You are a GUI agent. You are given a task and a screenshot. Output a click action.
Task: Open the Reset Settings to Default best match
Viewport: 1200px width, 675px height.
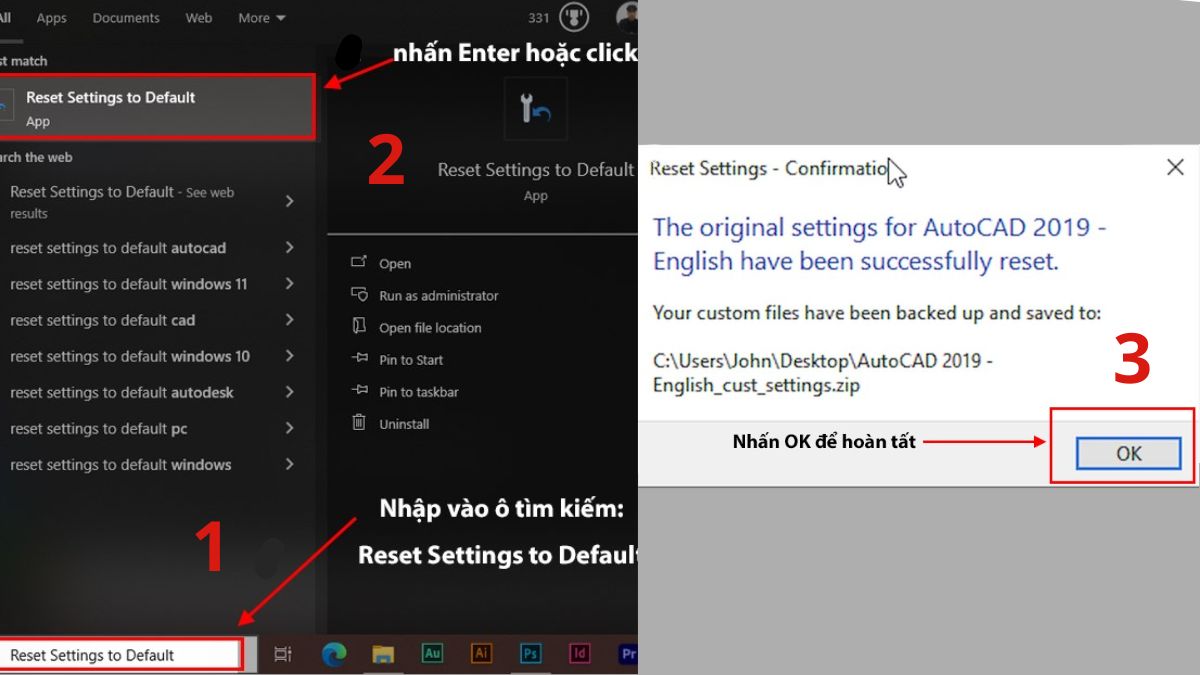(x=158, y=107)
